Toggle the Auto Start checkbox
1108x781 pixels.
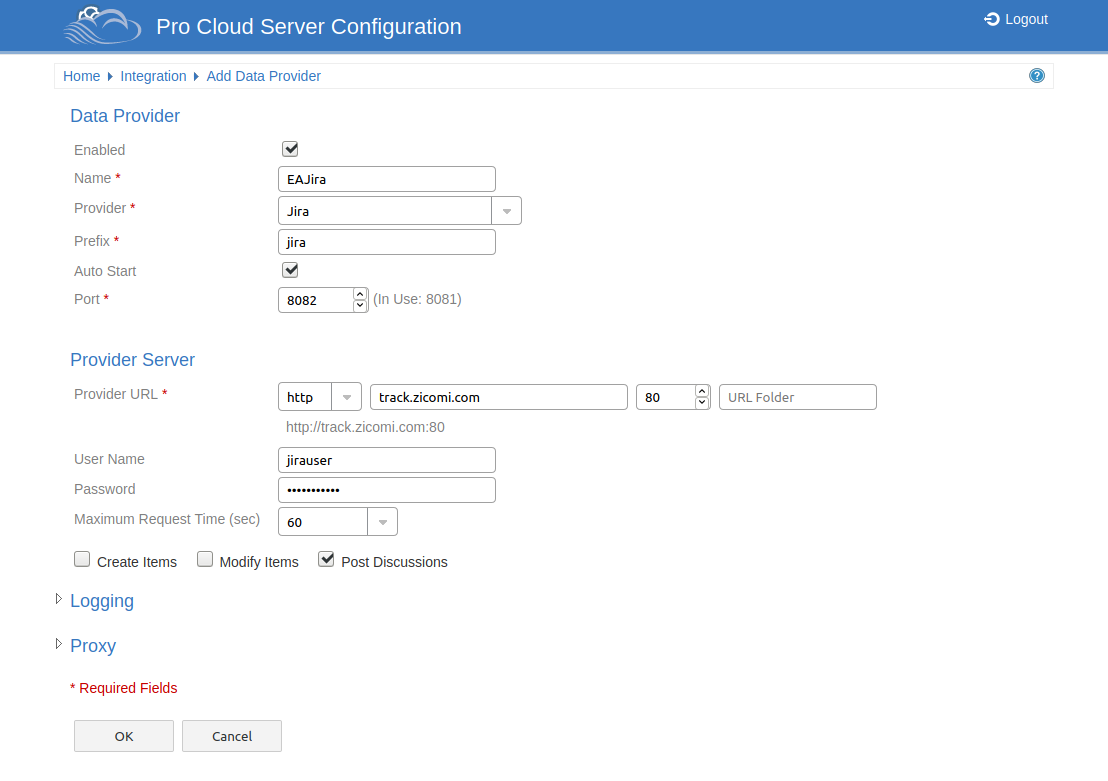tap(290, 270)
